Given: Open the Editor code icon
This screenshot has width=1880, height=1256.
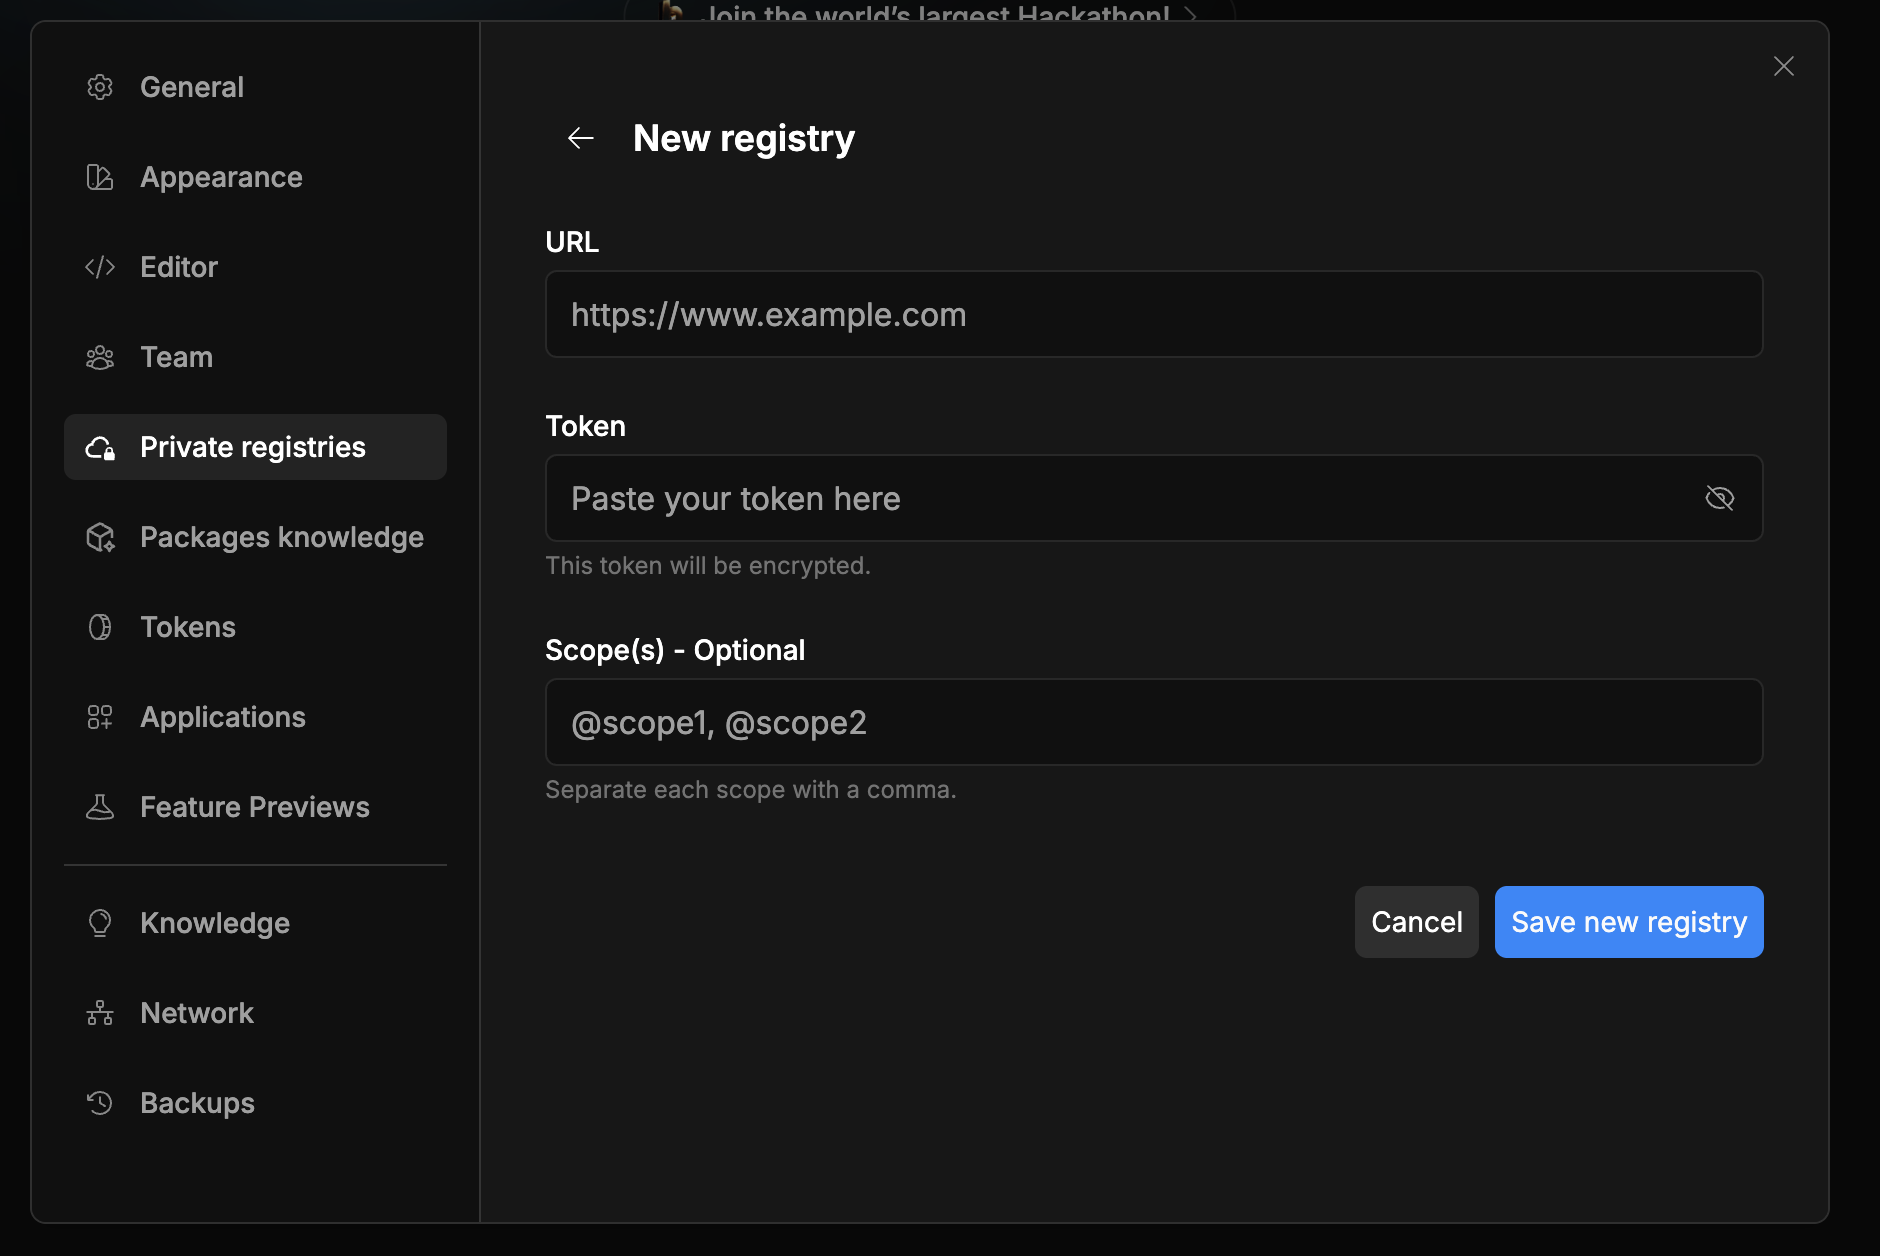Looking at the screenshot, I should pyautogui.click(x=101, y=267).
